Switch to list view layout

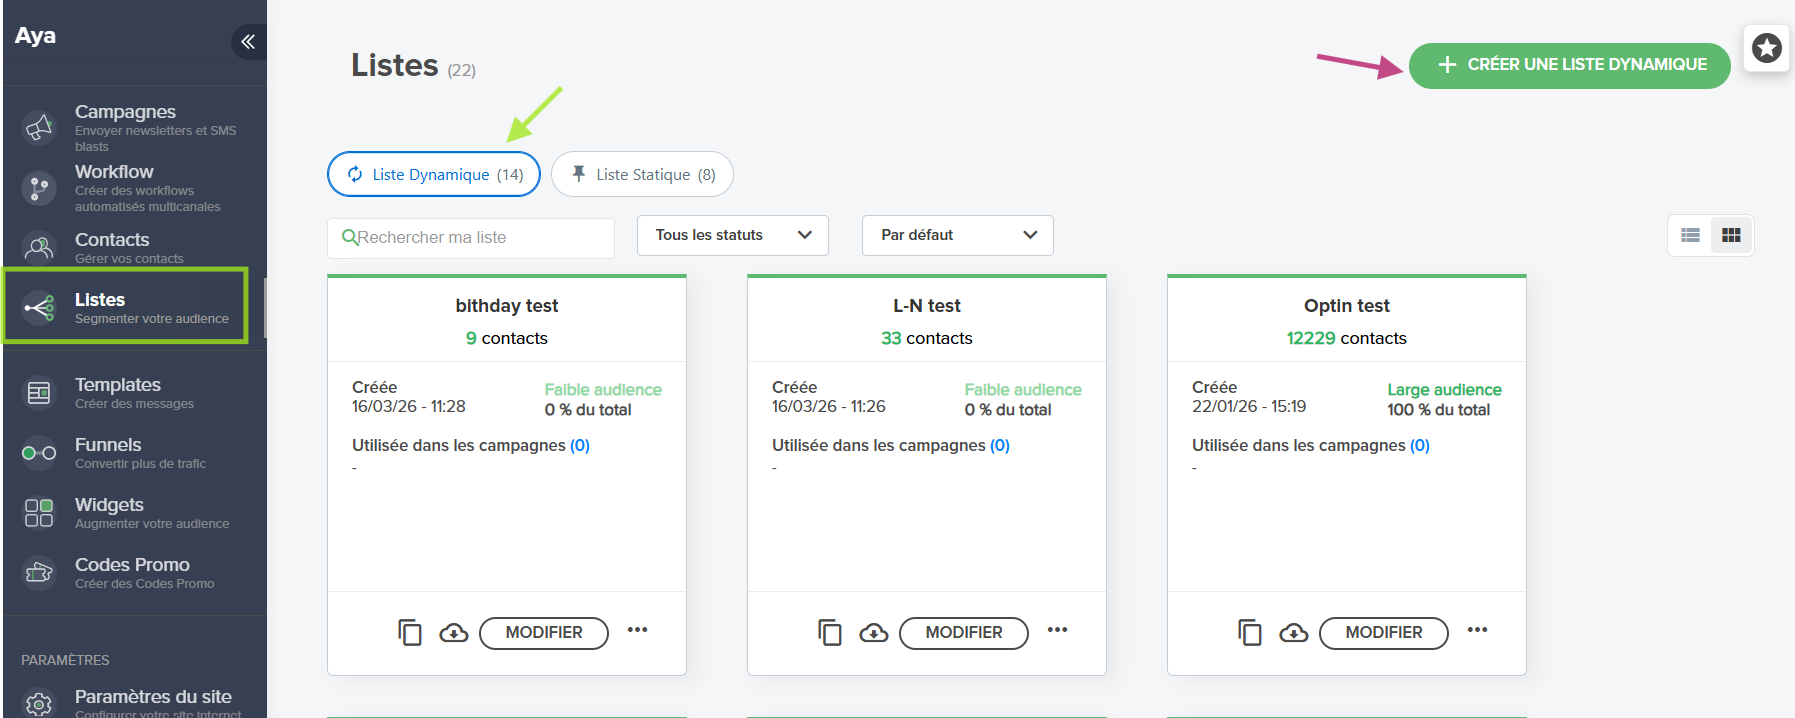[x=1690, y=235]
